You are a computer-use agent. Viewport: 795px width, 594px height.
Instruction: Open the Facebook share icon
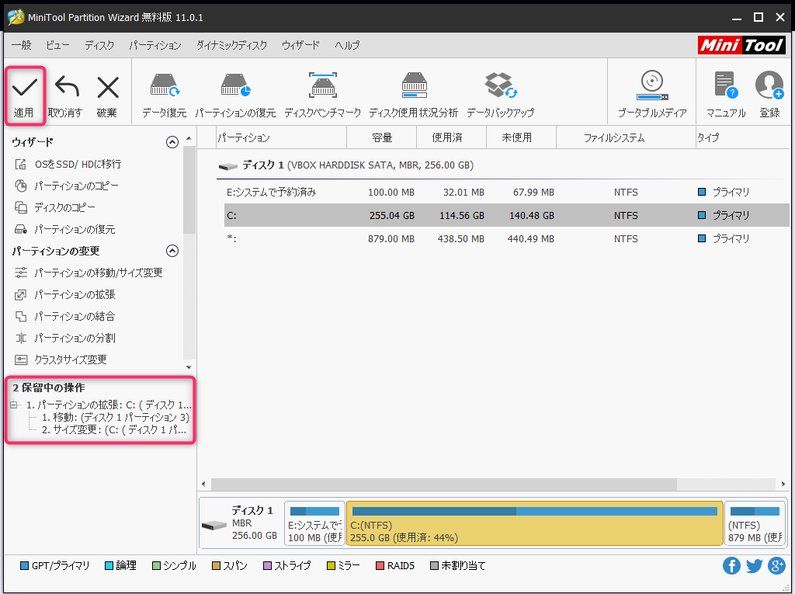point(731,566)
